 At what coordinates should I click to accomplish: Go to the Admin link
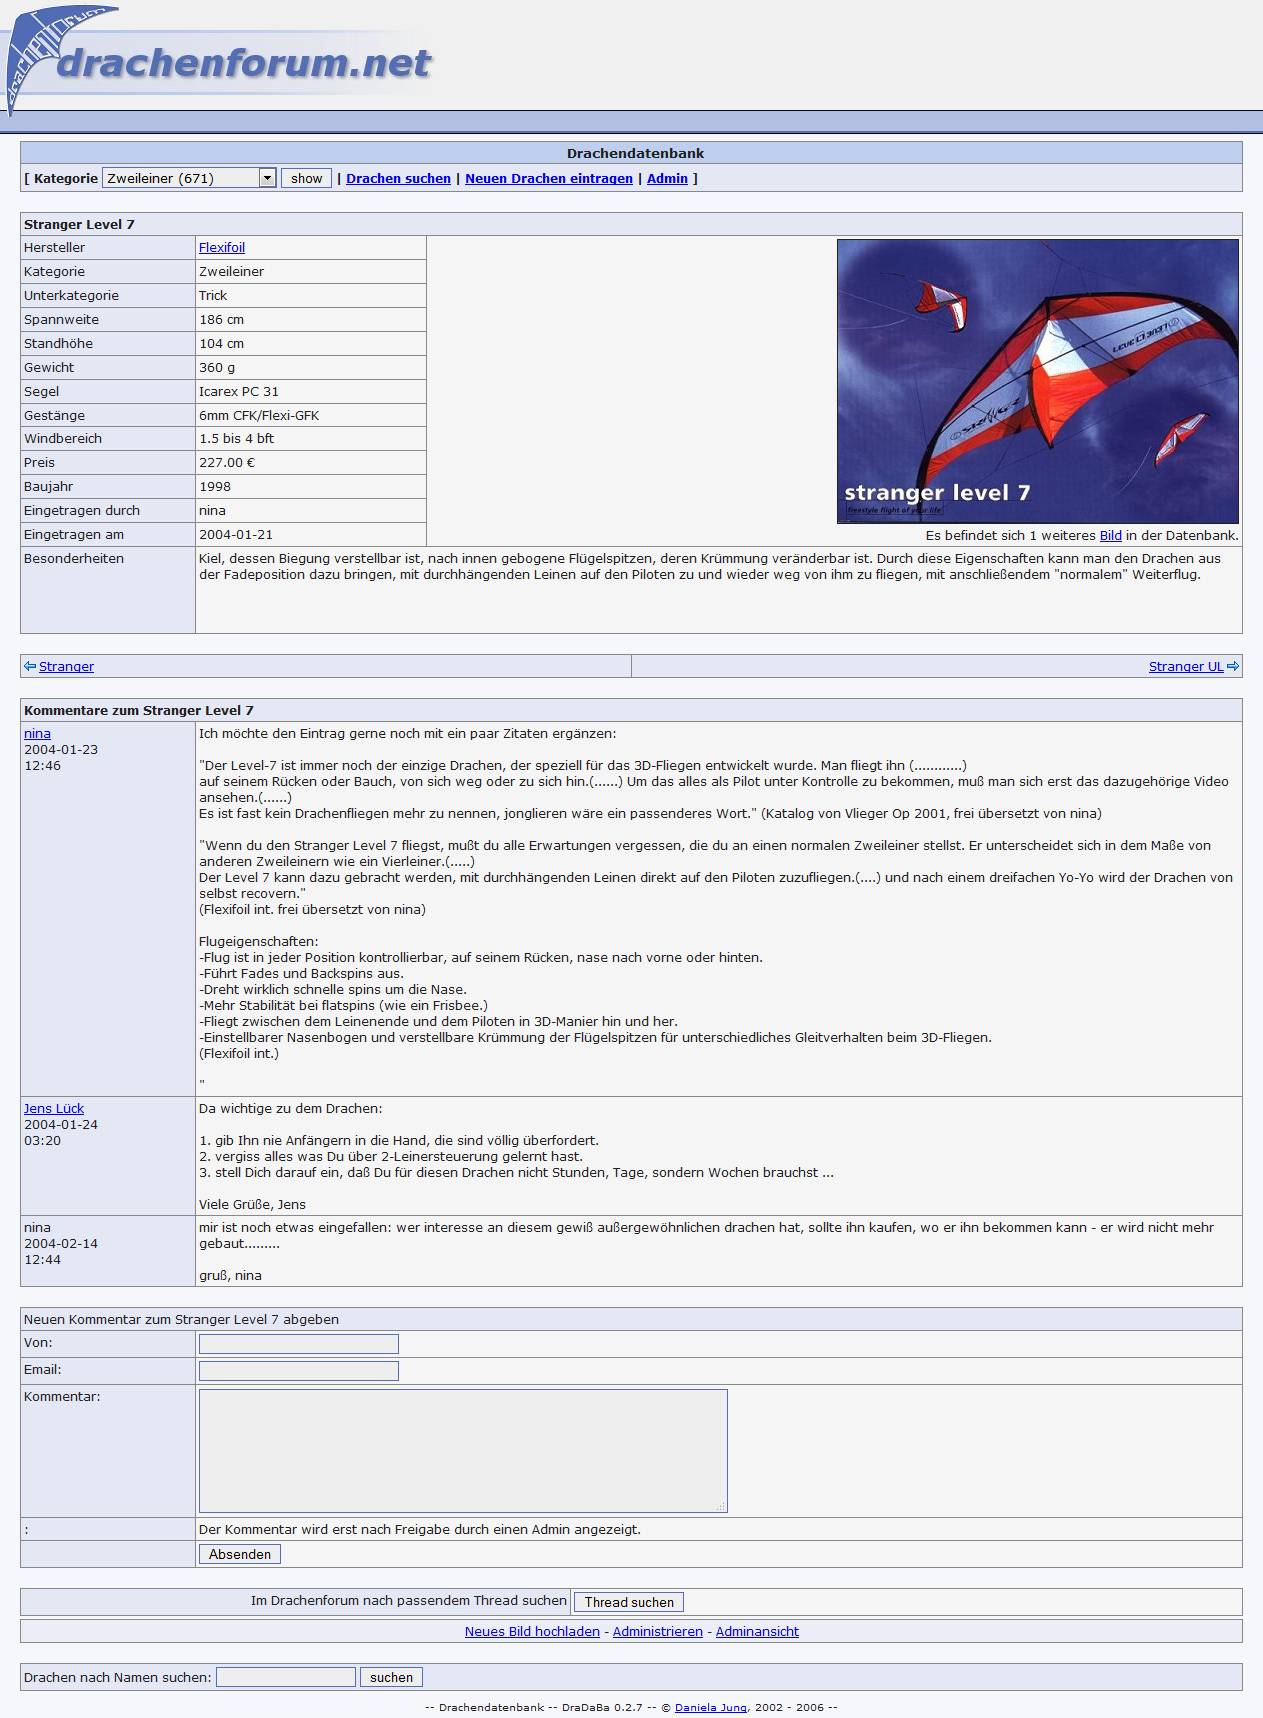pyautogui.click(x=667, y=178)
